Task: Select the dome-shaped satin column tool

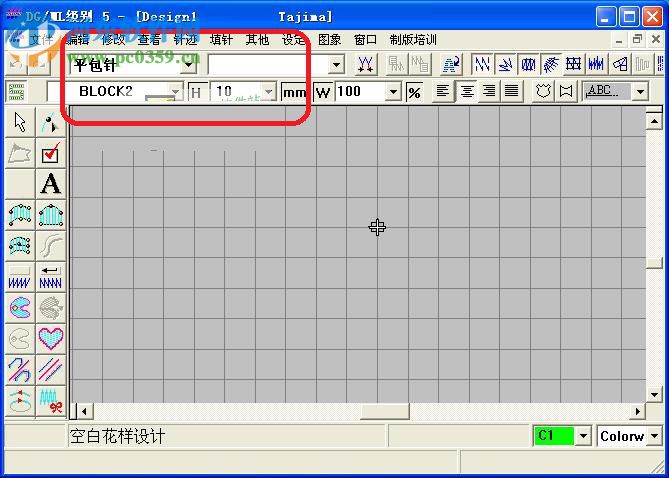Action: click(x=51, y=215)
